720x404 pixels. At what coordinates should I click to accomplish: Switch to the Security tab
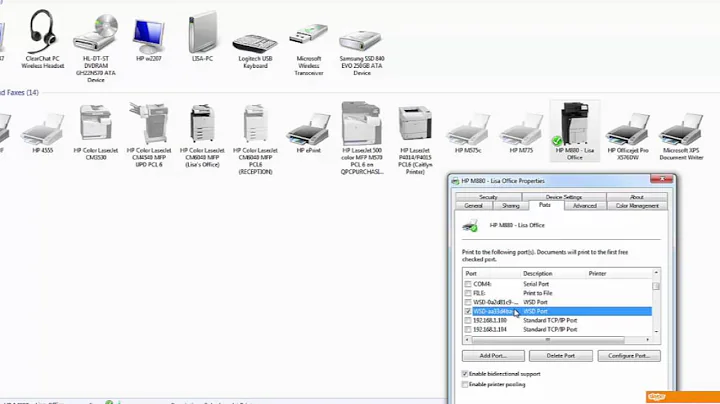point(488,197)
